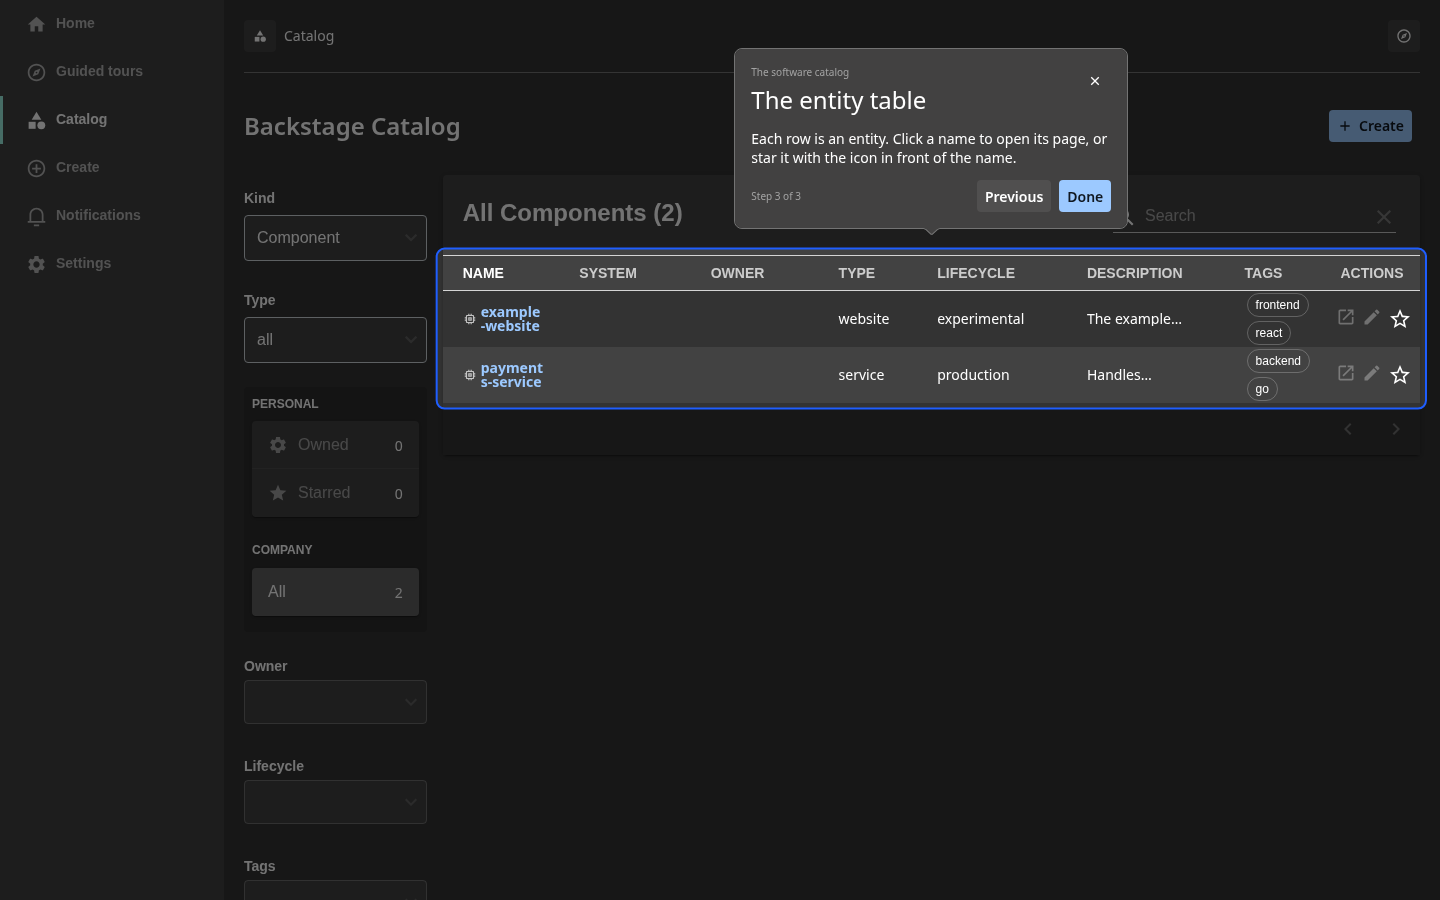Filter by Starred entities

[x=335, y=493]
